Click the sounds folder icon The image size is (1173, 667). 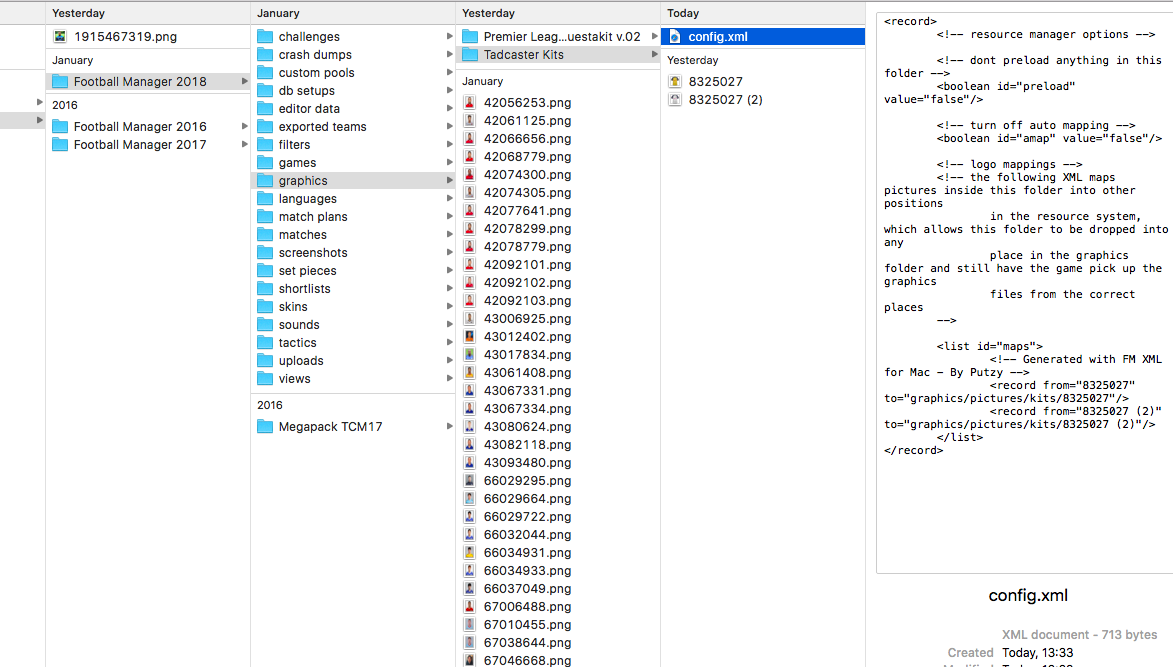coord(265,324)
